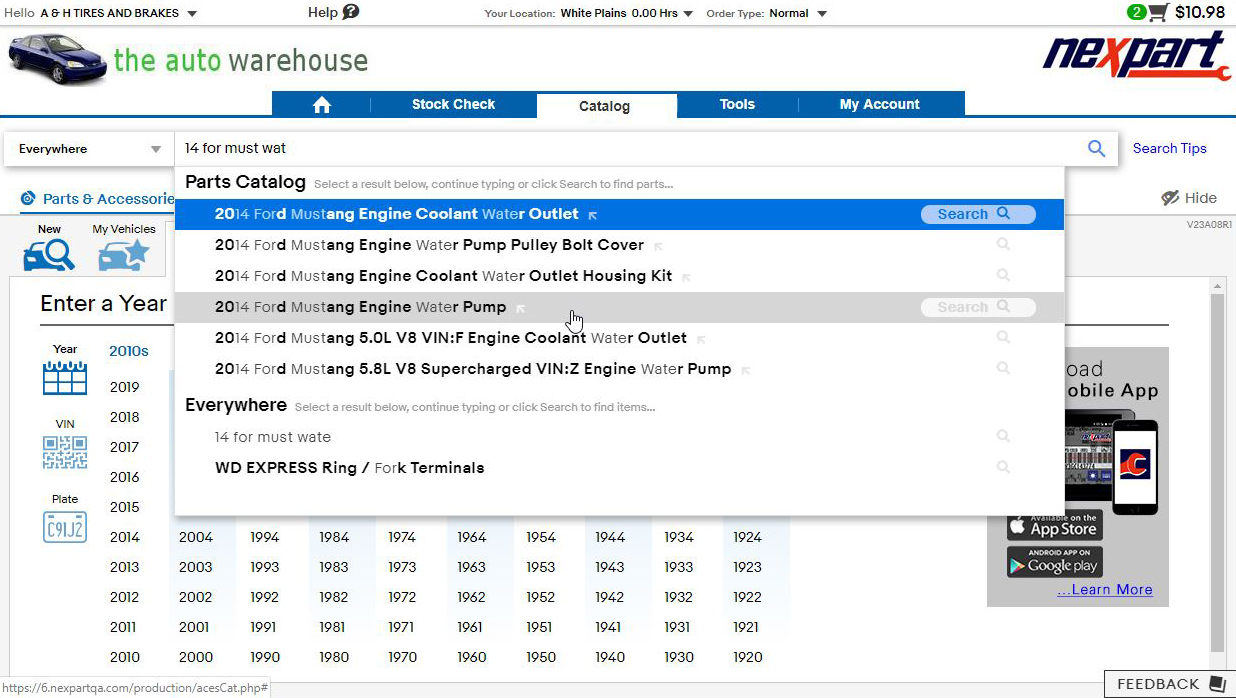Image resolution: width=1236 pixels, height=698 pixels.
Task: Select year 1920
Action: click(x=747, y=657)
